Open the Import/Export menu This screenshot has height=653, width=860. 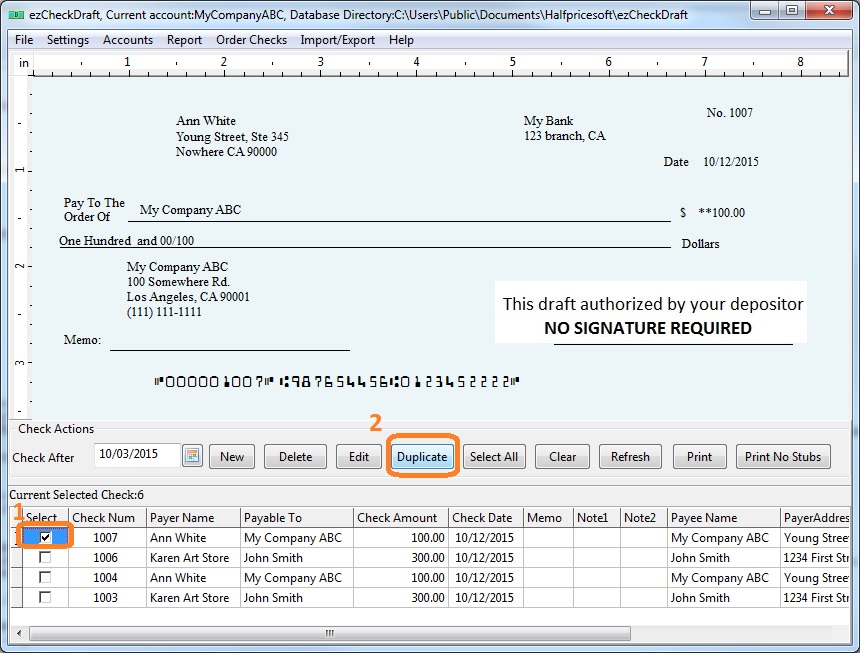pos(337,40)
